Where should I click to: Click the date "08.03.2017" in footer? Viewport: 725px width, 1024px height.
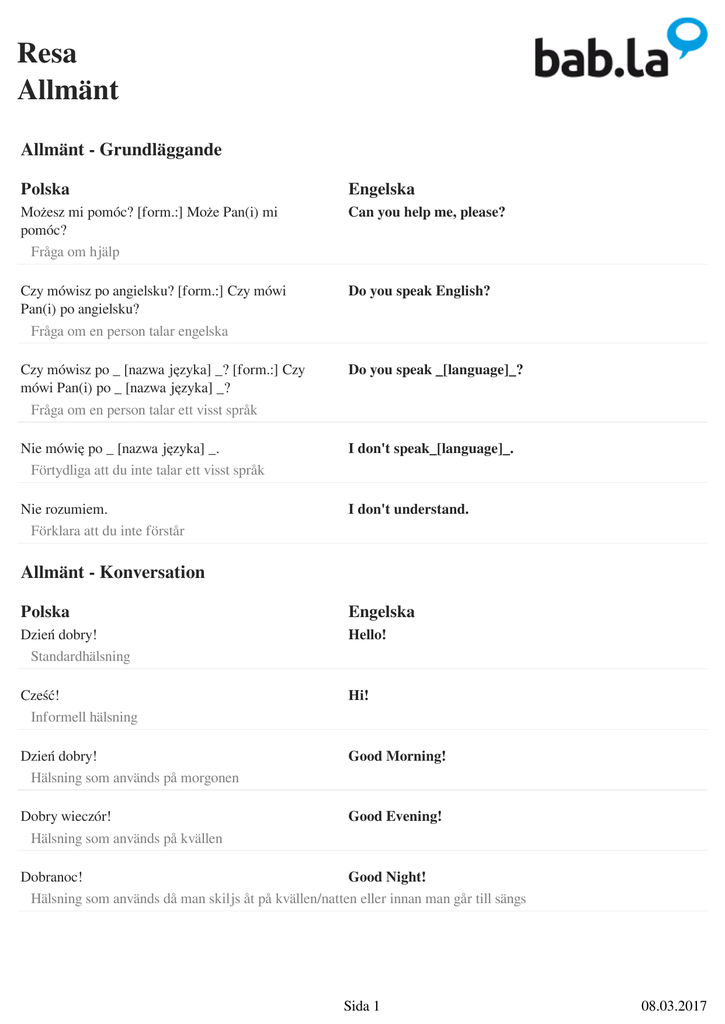(x=673, y=1006)
